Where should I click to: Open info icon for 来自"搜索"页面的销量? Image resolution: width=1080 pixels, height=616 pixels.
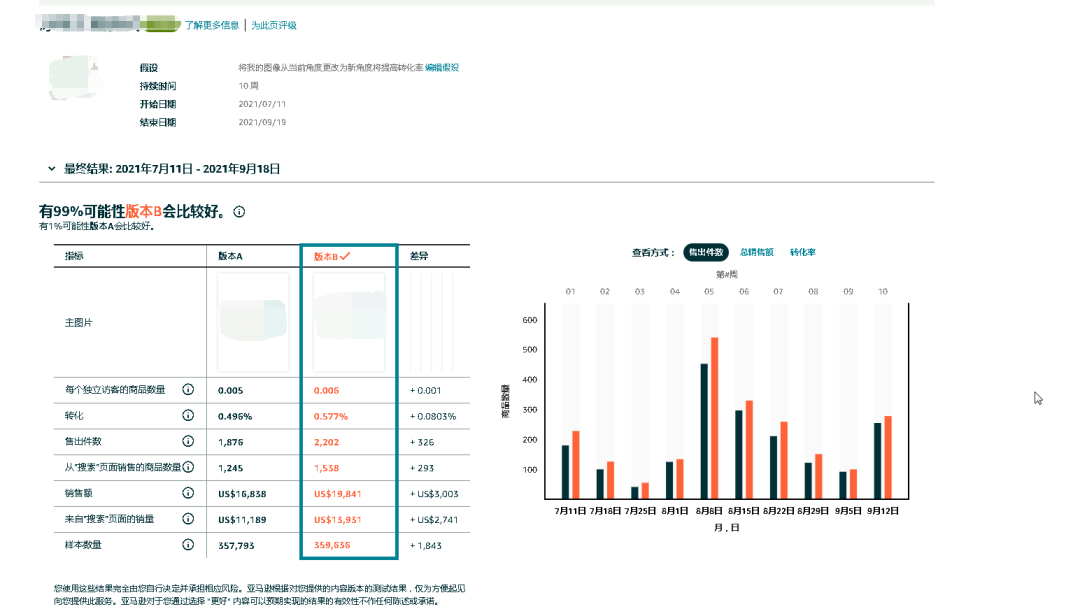[188, 519]
